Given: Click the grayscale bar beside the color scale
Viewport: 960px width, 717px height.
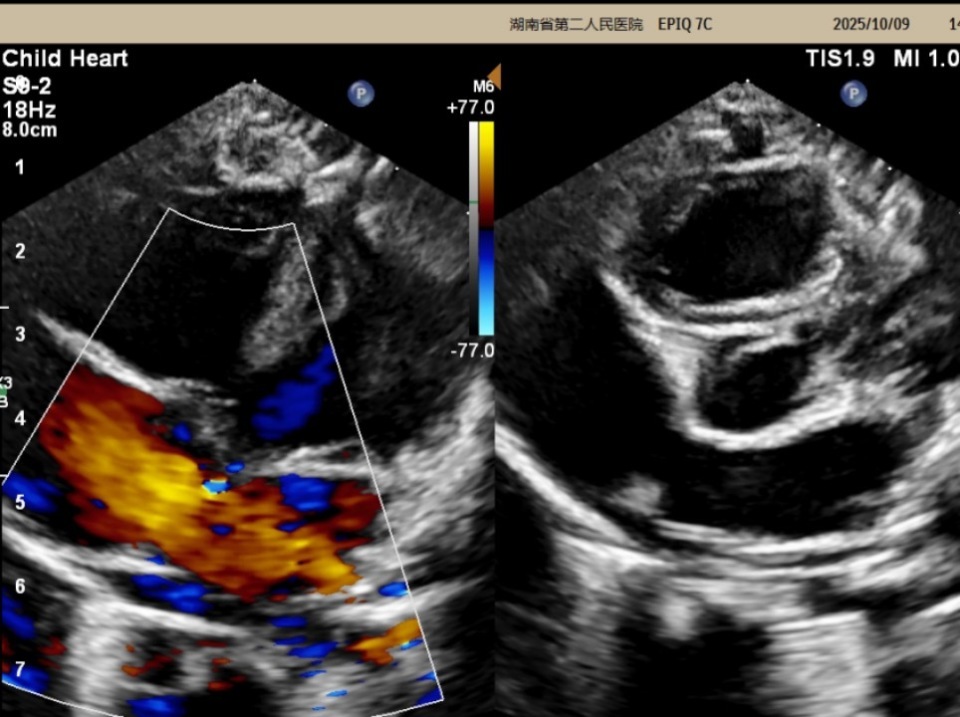Looking at the screenshot, I should pyautogui.click(x=474, y=228).
